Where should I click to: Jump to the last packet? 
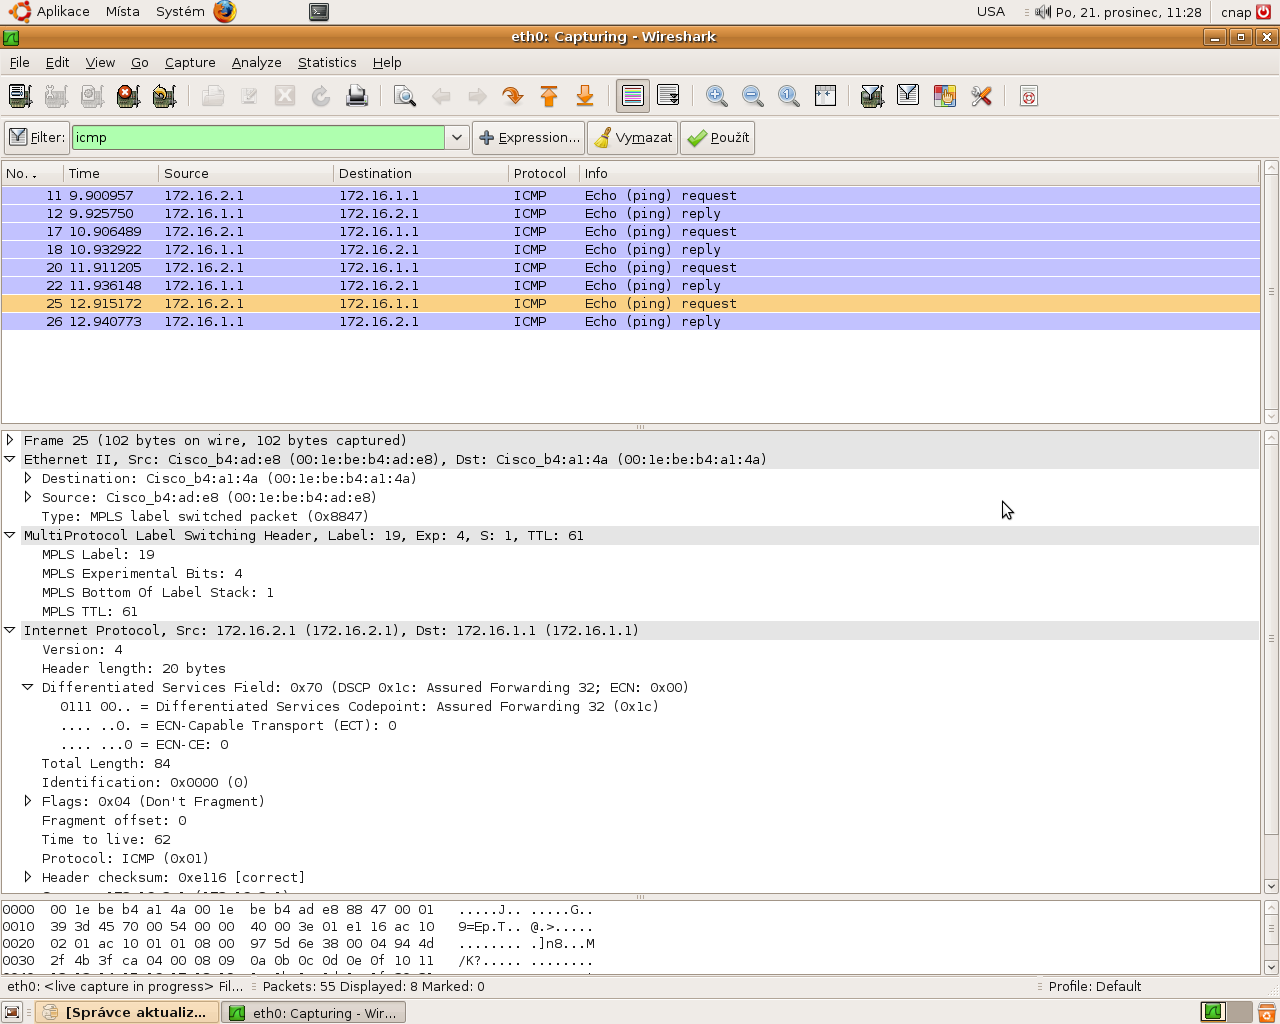pos(585,96)
